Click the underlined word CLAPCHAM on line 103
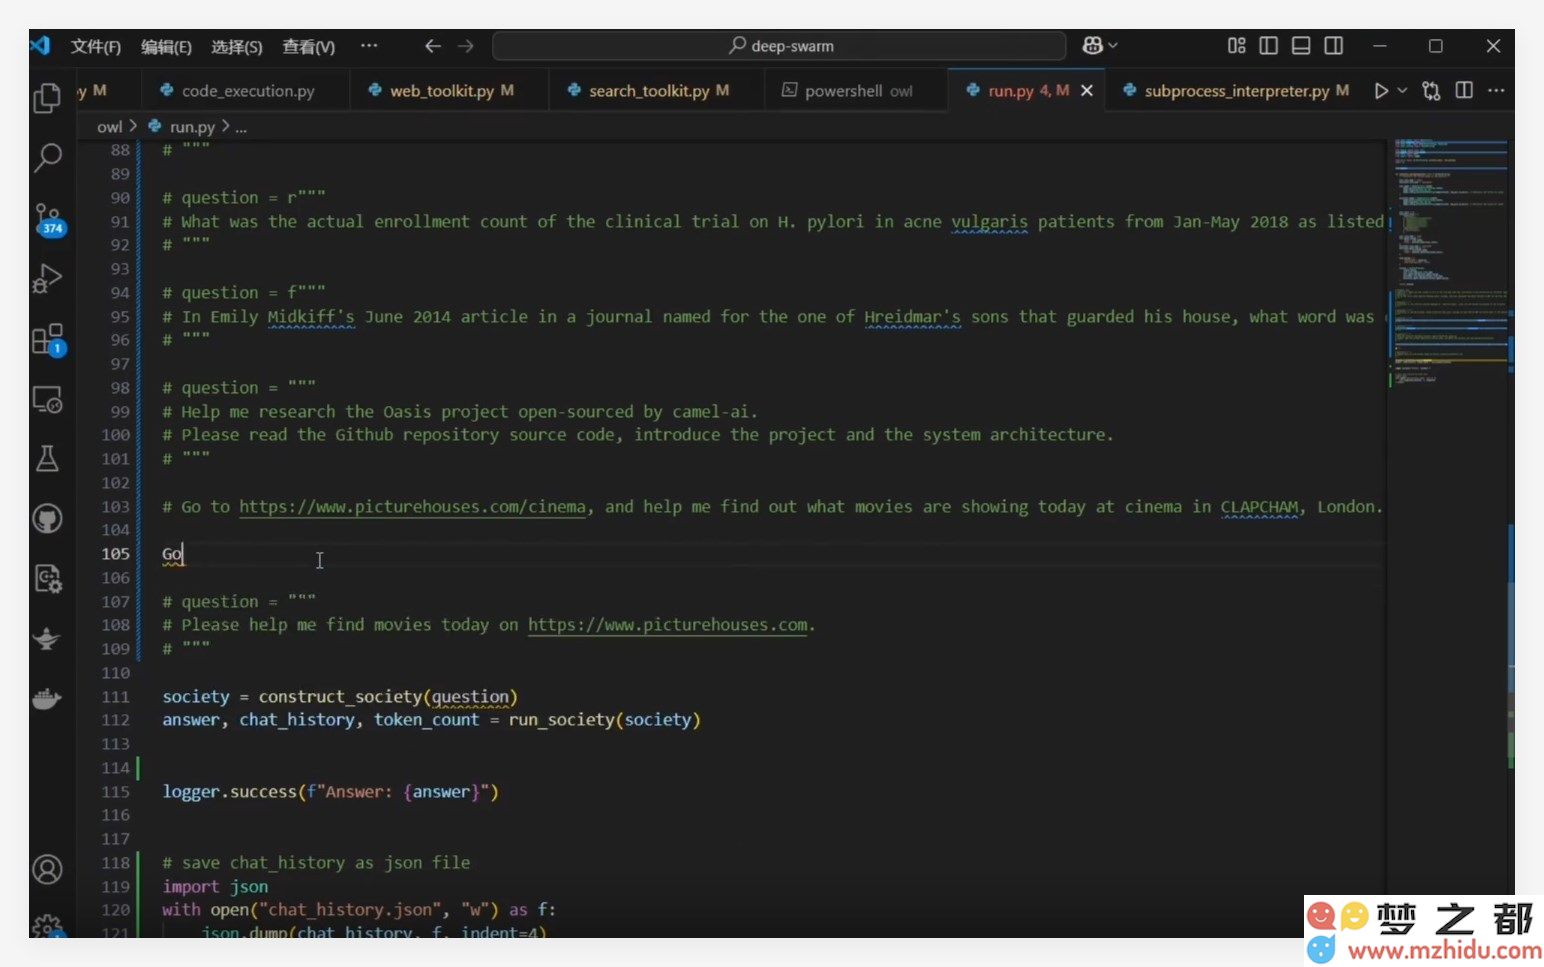 click(1259, 507)
